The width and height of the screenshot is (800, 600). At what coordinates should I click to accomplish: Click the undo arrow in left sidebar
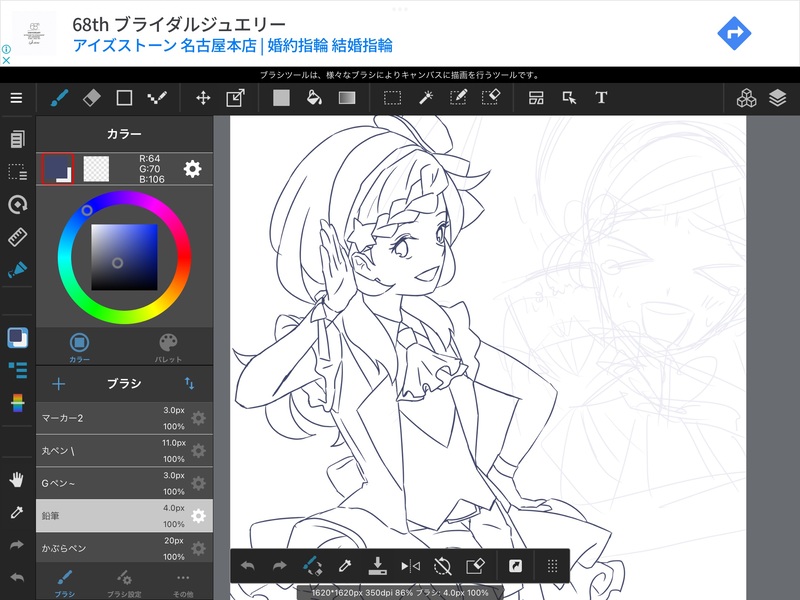coord(17,577)
